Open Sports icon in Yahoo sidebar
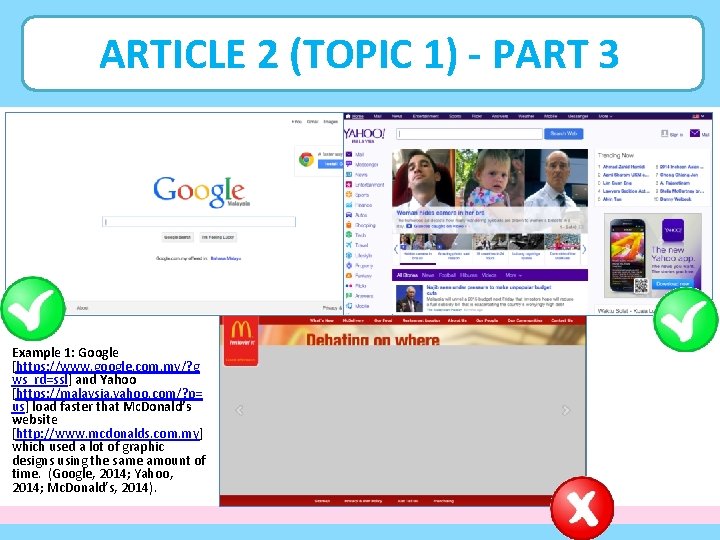Image resolution: width=720 pixels, height=540 pixels. coord(349,195)
